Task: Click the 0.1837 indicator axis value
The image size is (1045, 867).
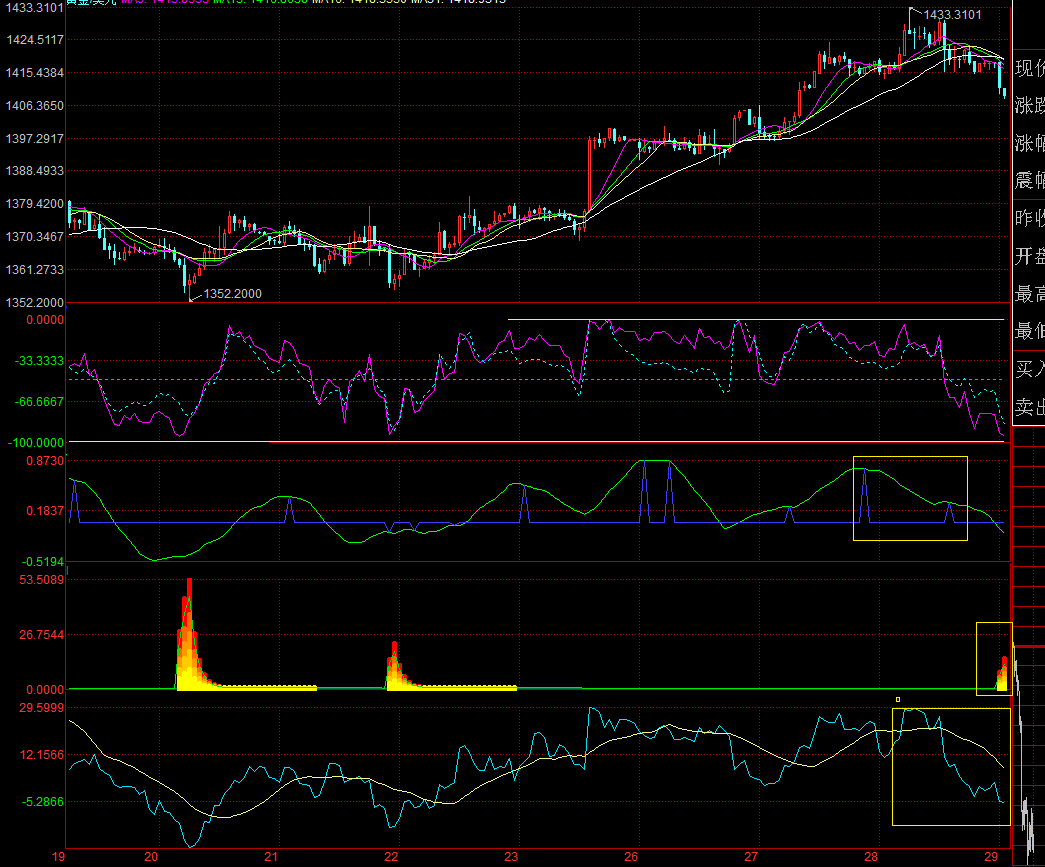Action: tap(45, 511)
